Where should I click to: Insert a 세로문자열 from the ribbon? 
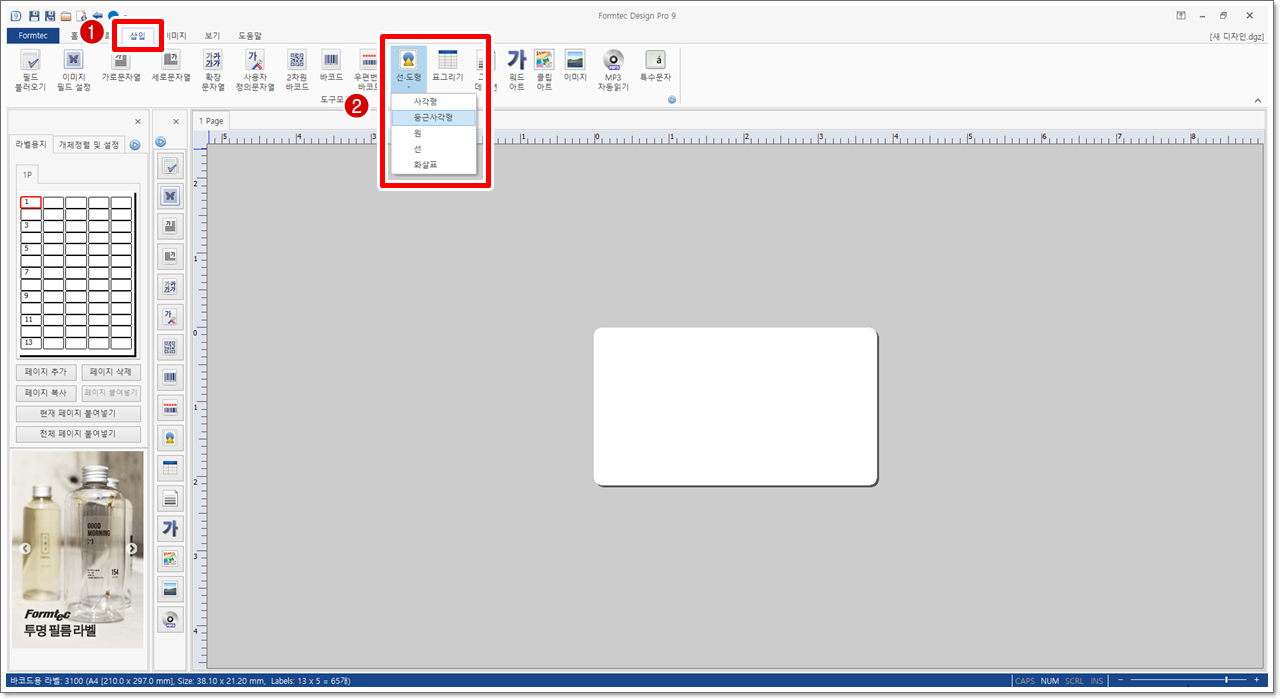[x=170, y=67]
